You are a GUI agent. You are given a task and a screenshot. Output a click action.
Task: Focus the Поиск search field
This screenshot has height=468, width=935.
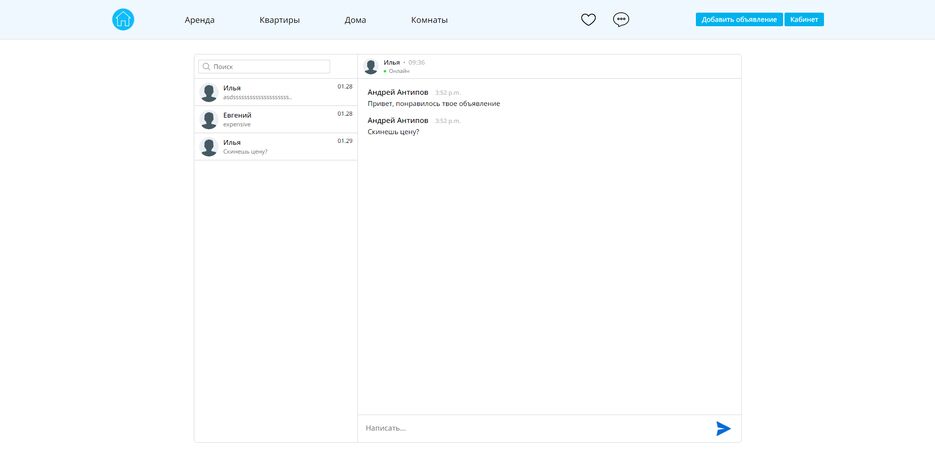[x=264, y=67]
